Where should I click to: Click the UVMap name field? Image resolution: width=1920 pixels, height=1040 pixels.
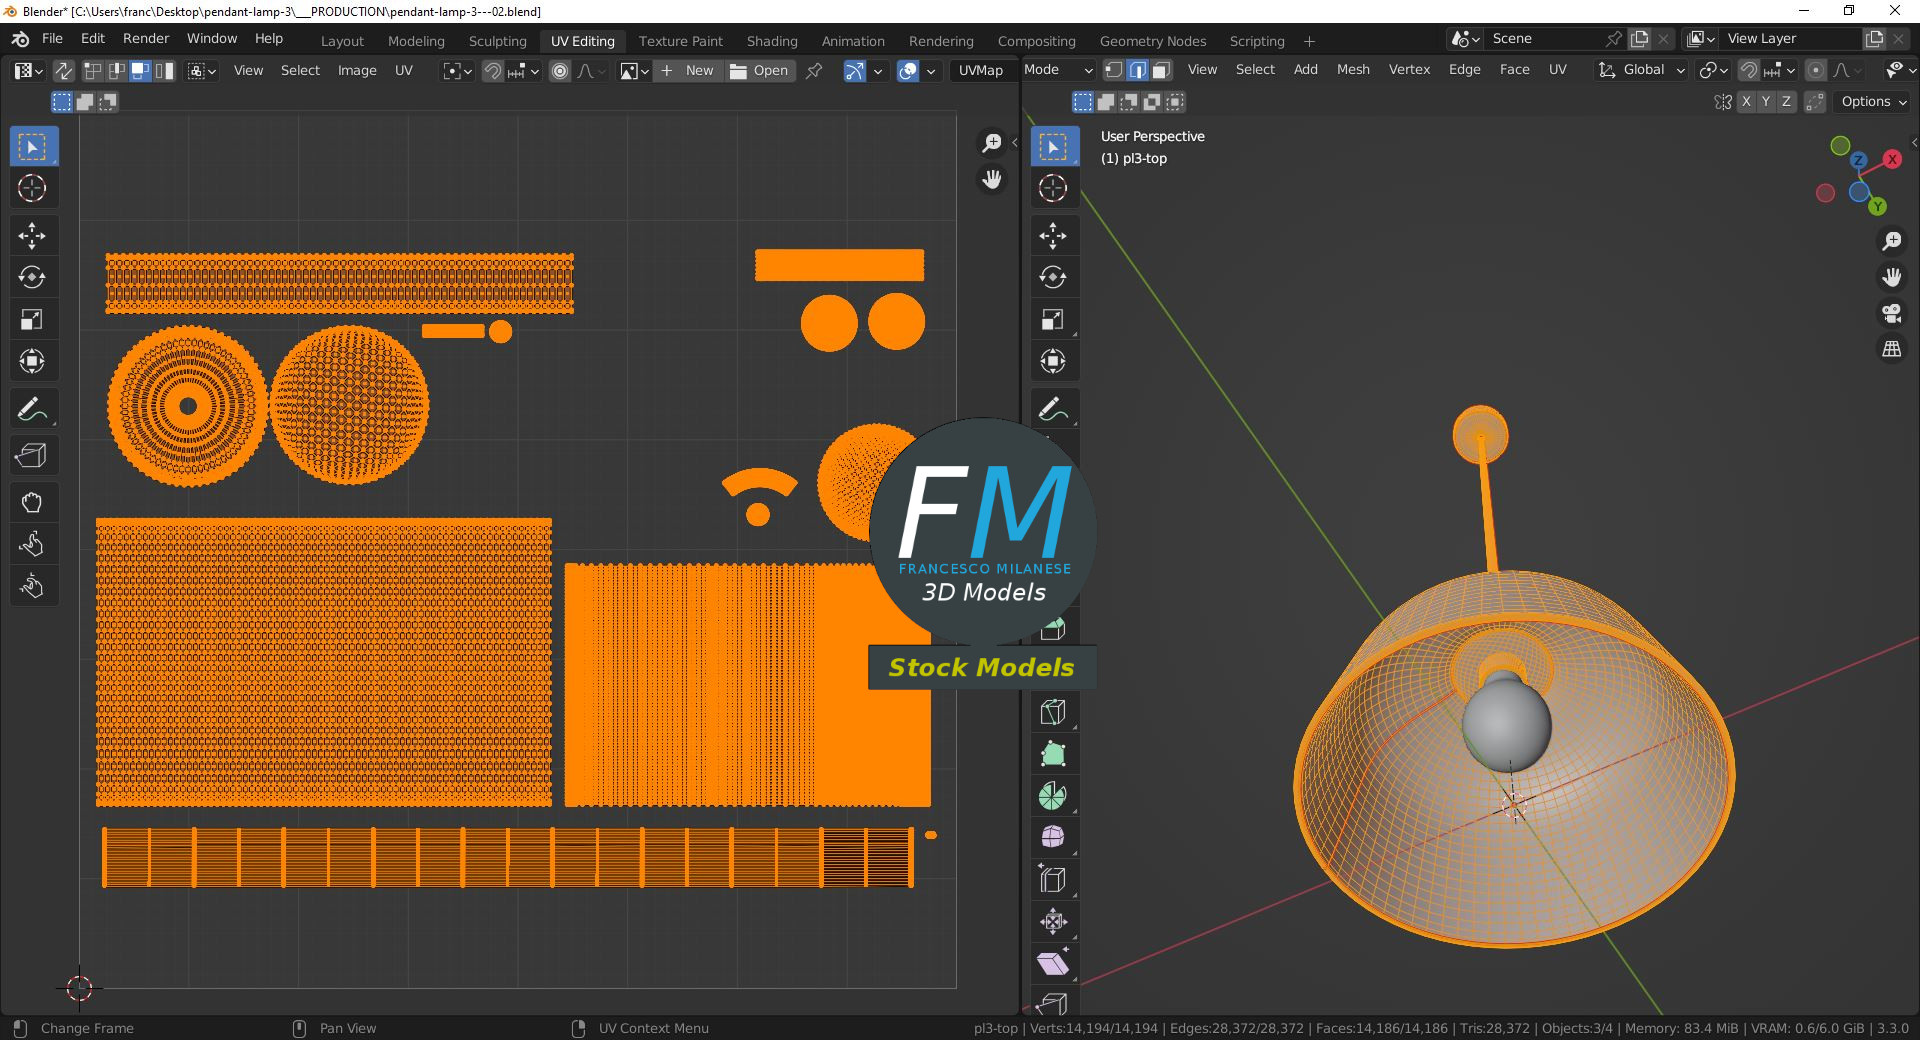click(x=980, y=71)
